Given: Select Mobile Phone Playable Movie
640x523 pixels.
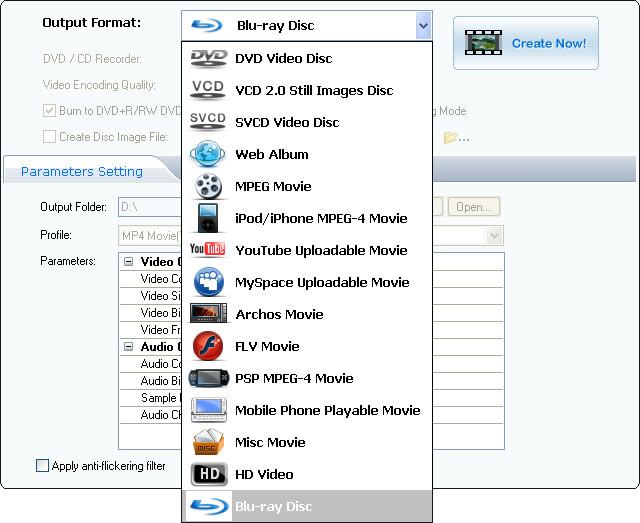Looking at the screenshot, I should (307, 410).
